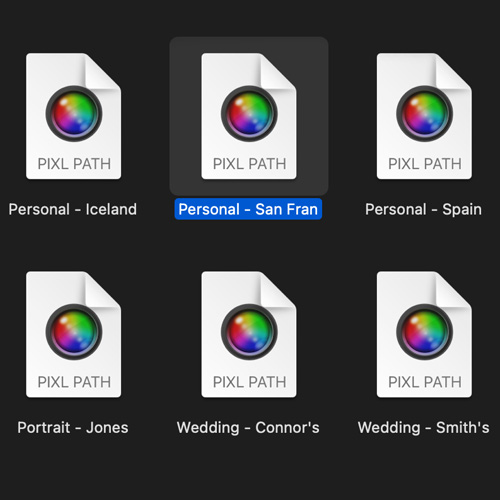Click PIXL PATH text on San Fran document
The height and width of the screenshot is (500, 500).
[249, 164]
